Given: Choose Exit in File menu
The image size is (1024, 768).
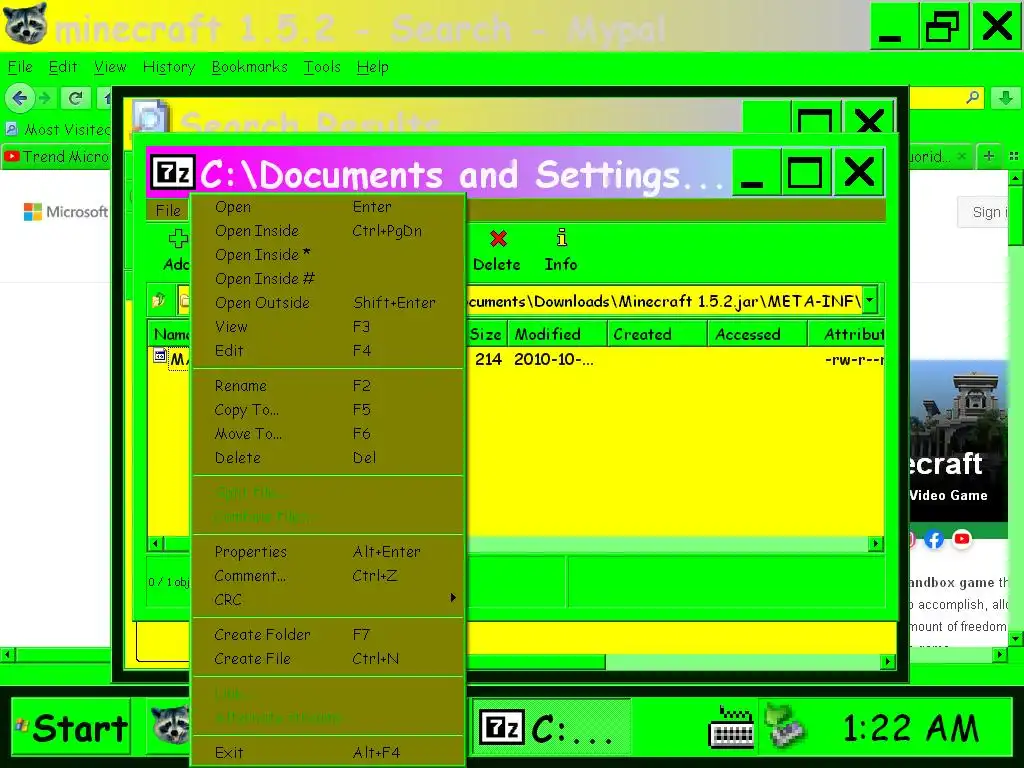Looking at the screenshot, I should pos(328,753).
